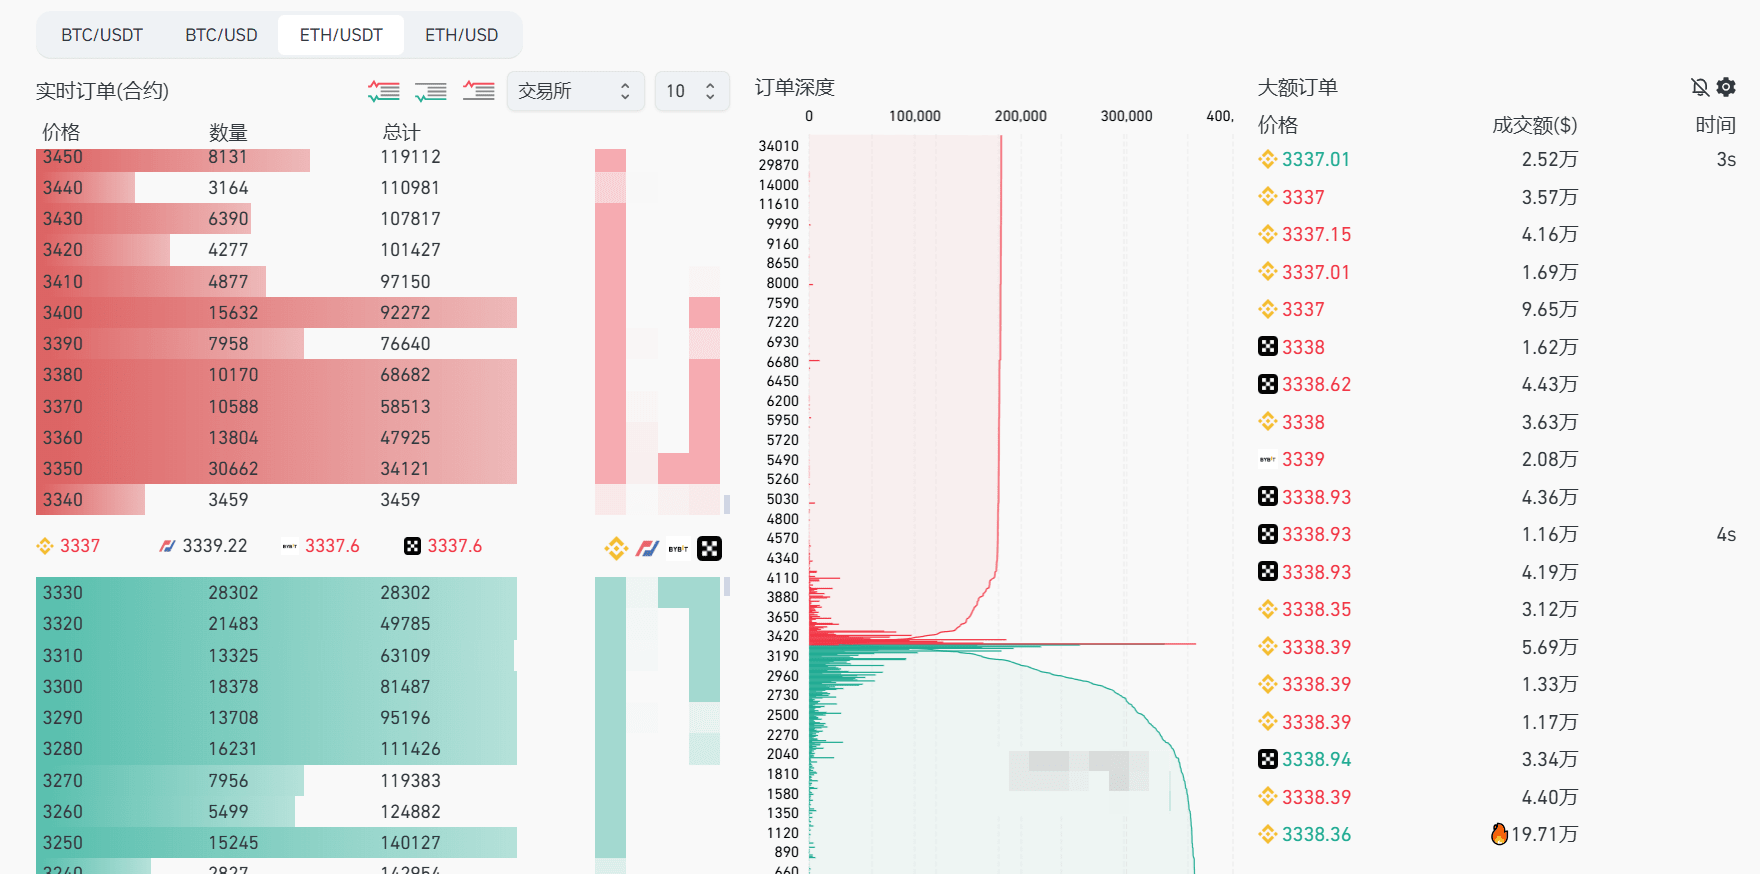Click depth axis label 200,000
Image resolution: width=1760 pixels, height=874 pixels.
1020,116
